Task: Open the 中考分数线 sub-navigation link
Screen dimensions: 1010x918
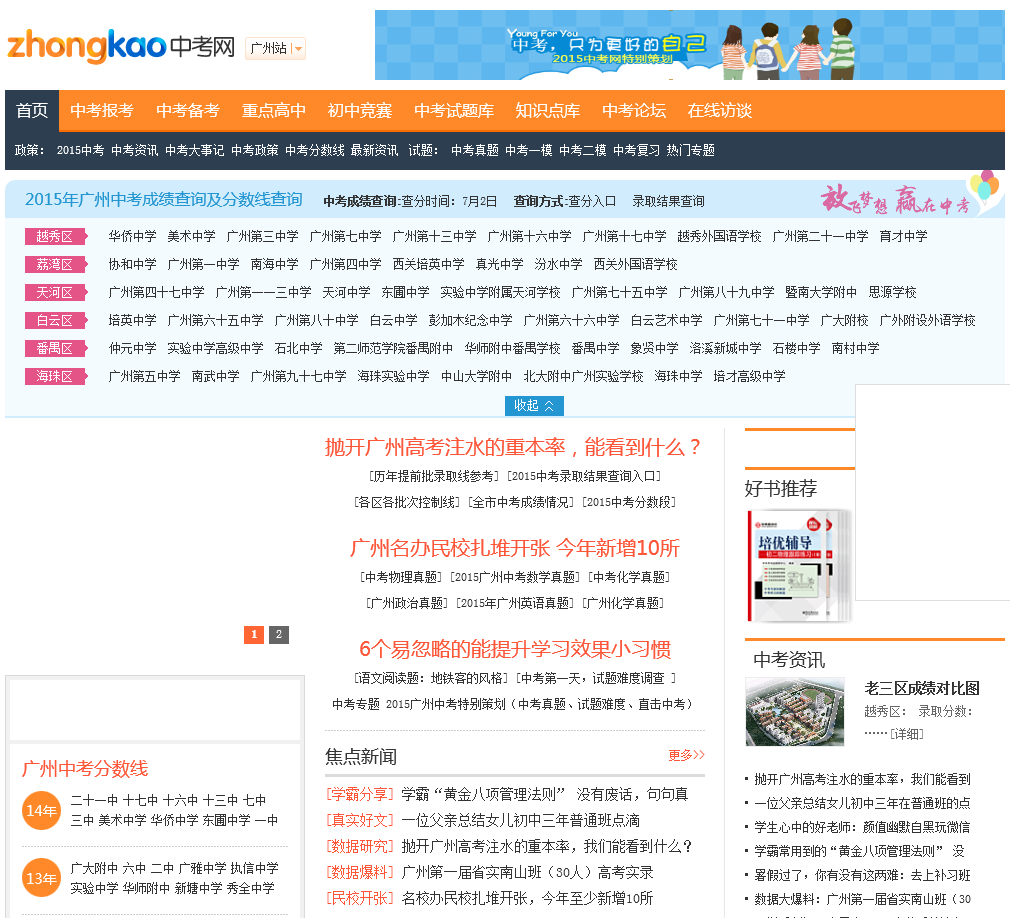Action: [x=315, y=150]
